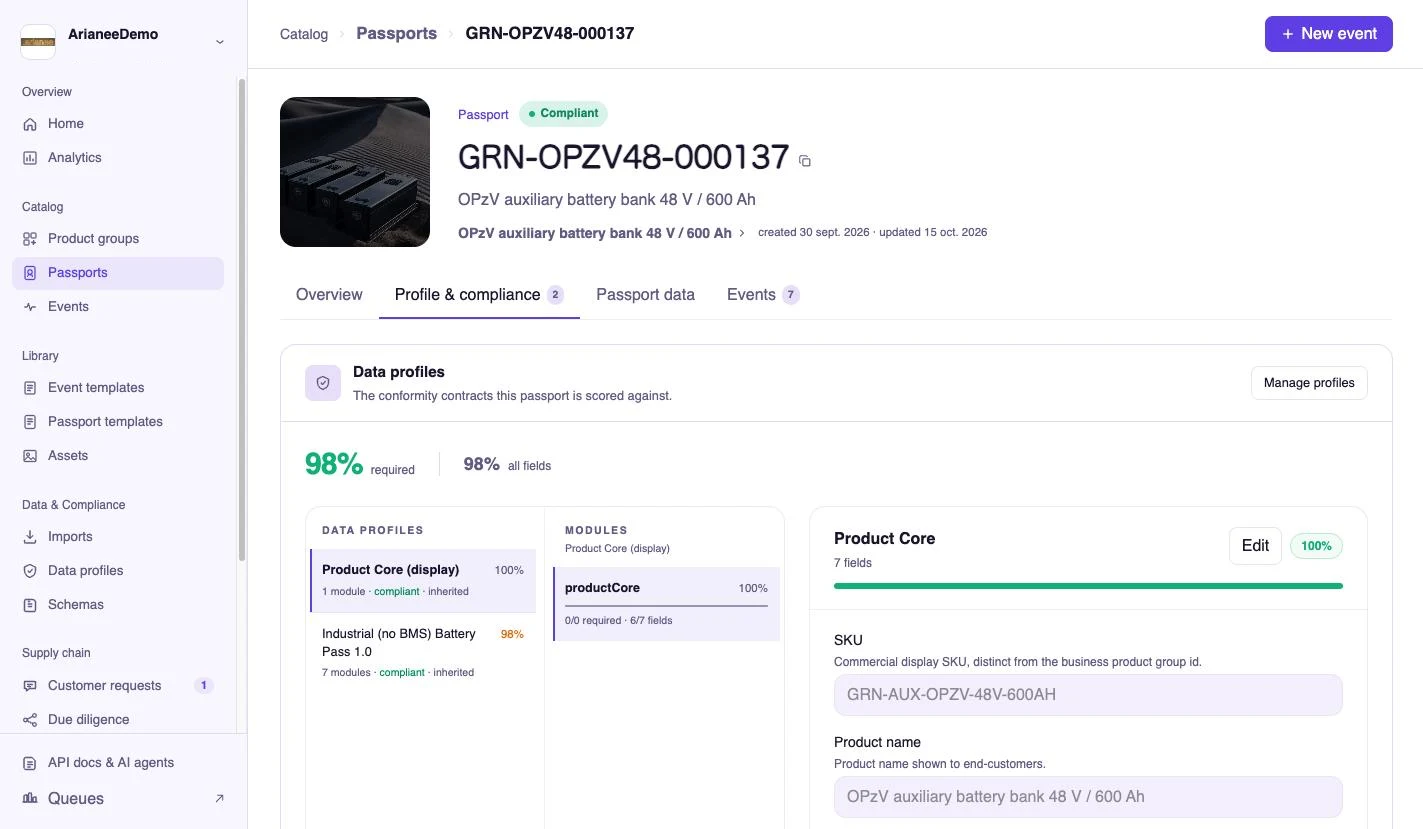Open Event templates in Library

click(x=118, y=388)
